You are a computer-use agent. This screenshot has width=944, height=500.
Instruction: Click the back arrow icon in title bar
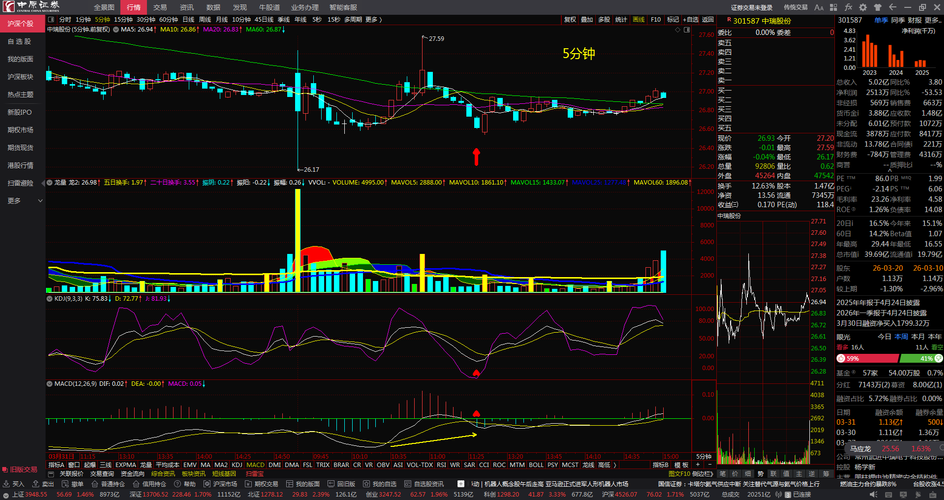click(x=894, y=7)
